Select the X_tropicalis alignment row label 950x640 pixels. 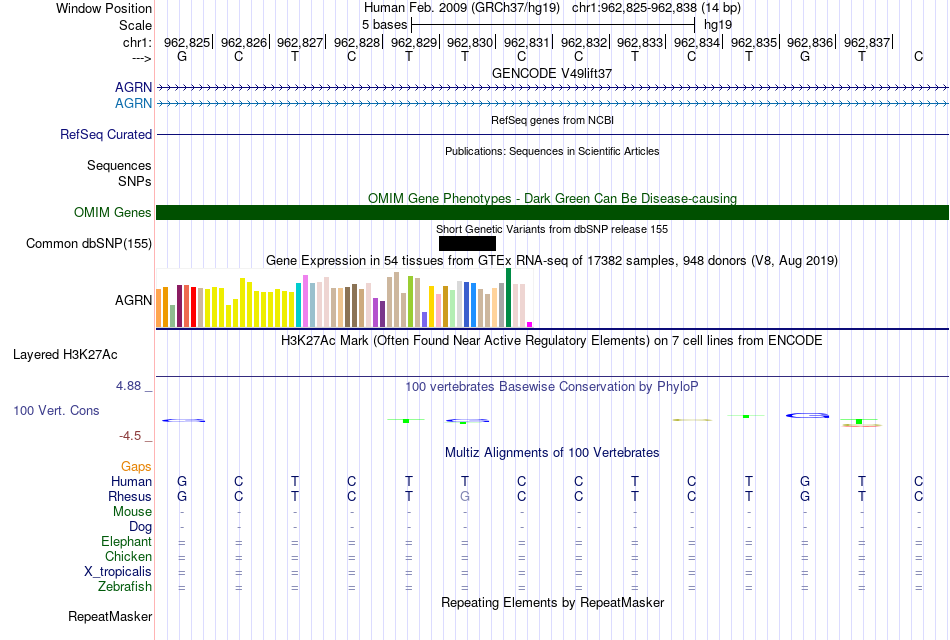click(118, 572)
